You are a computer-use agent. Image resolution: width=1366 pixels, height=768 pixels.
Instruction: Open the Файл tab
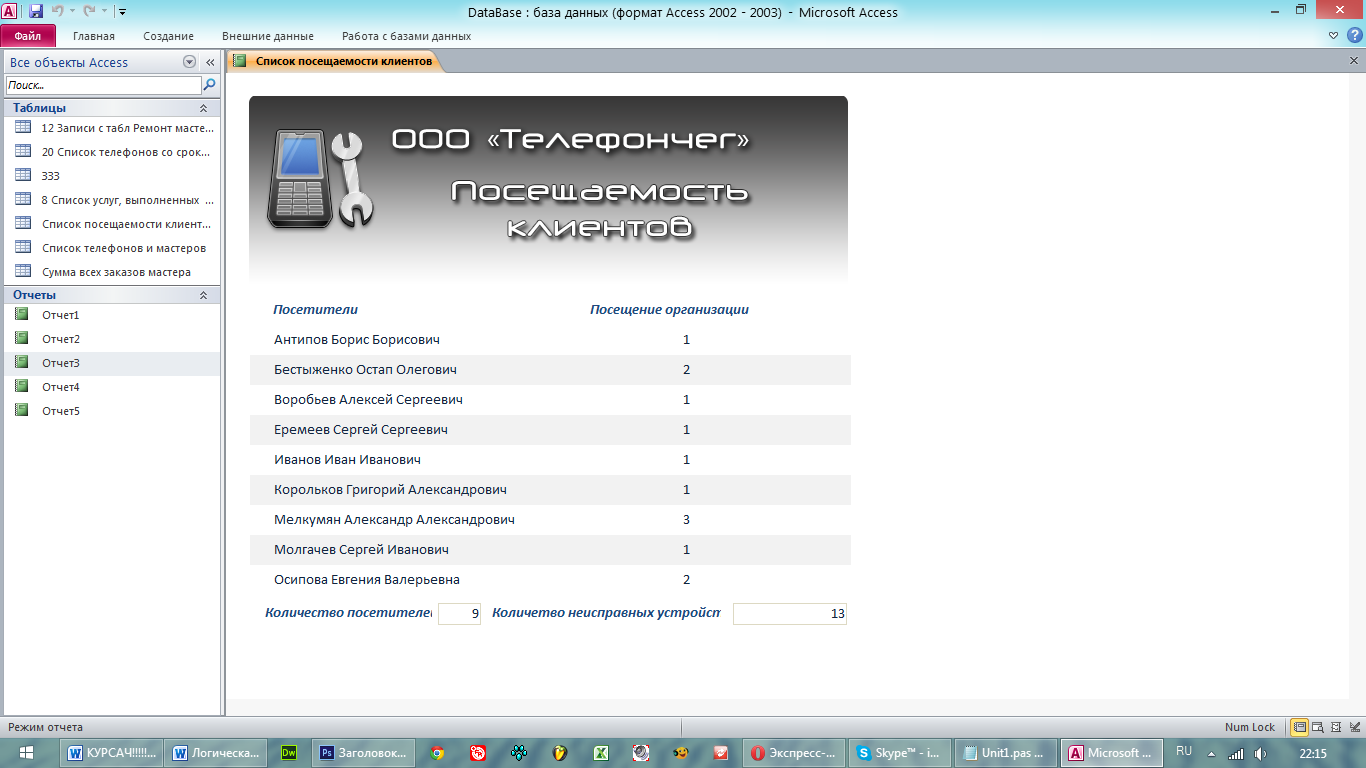click(28, 36)
